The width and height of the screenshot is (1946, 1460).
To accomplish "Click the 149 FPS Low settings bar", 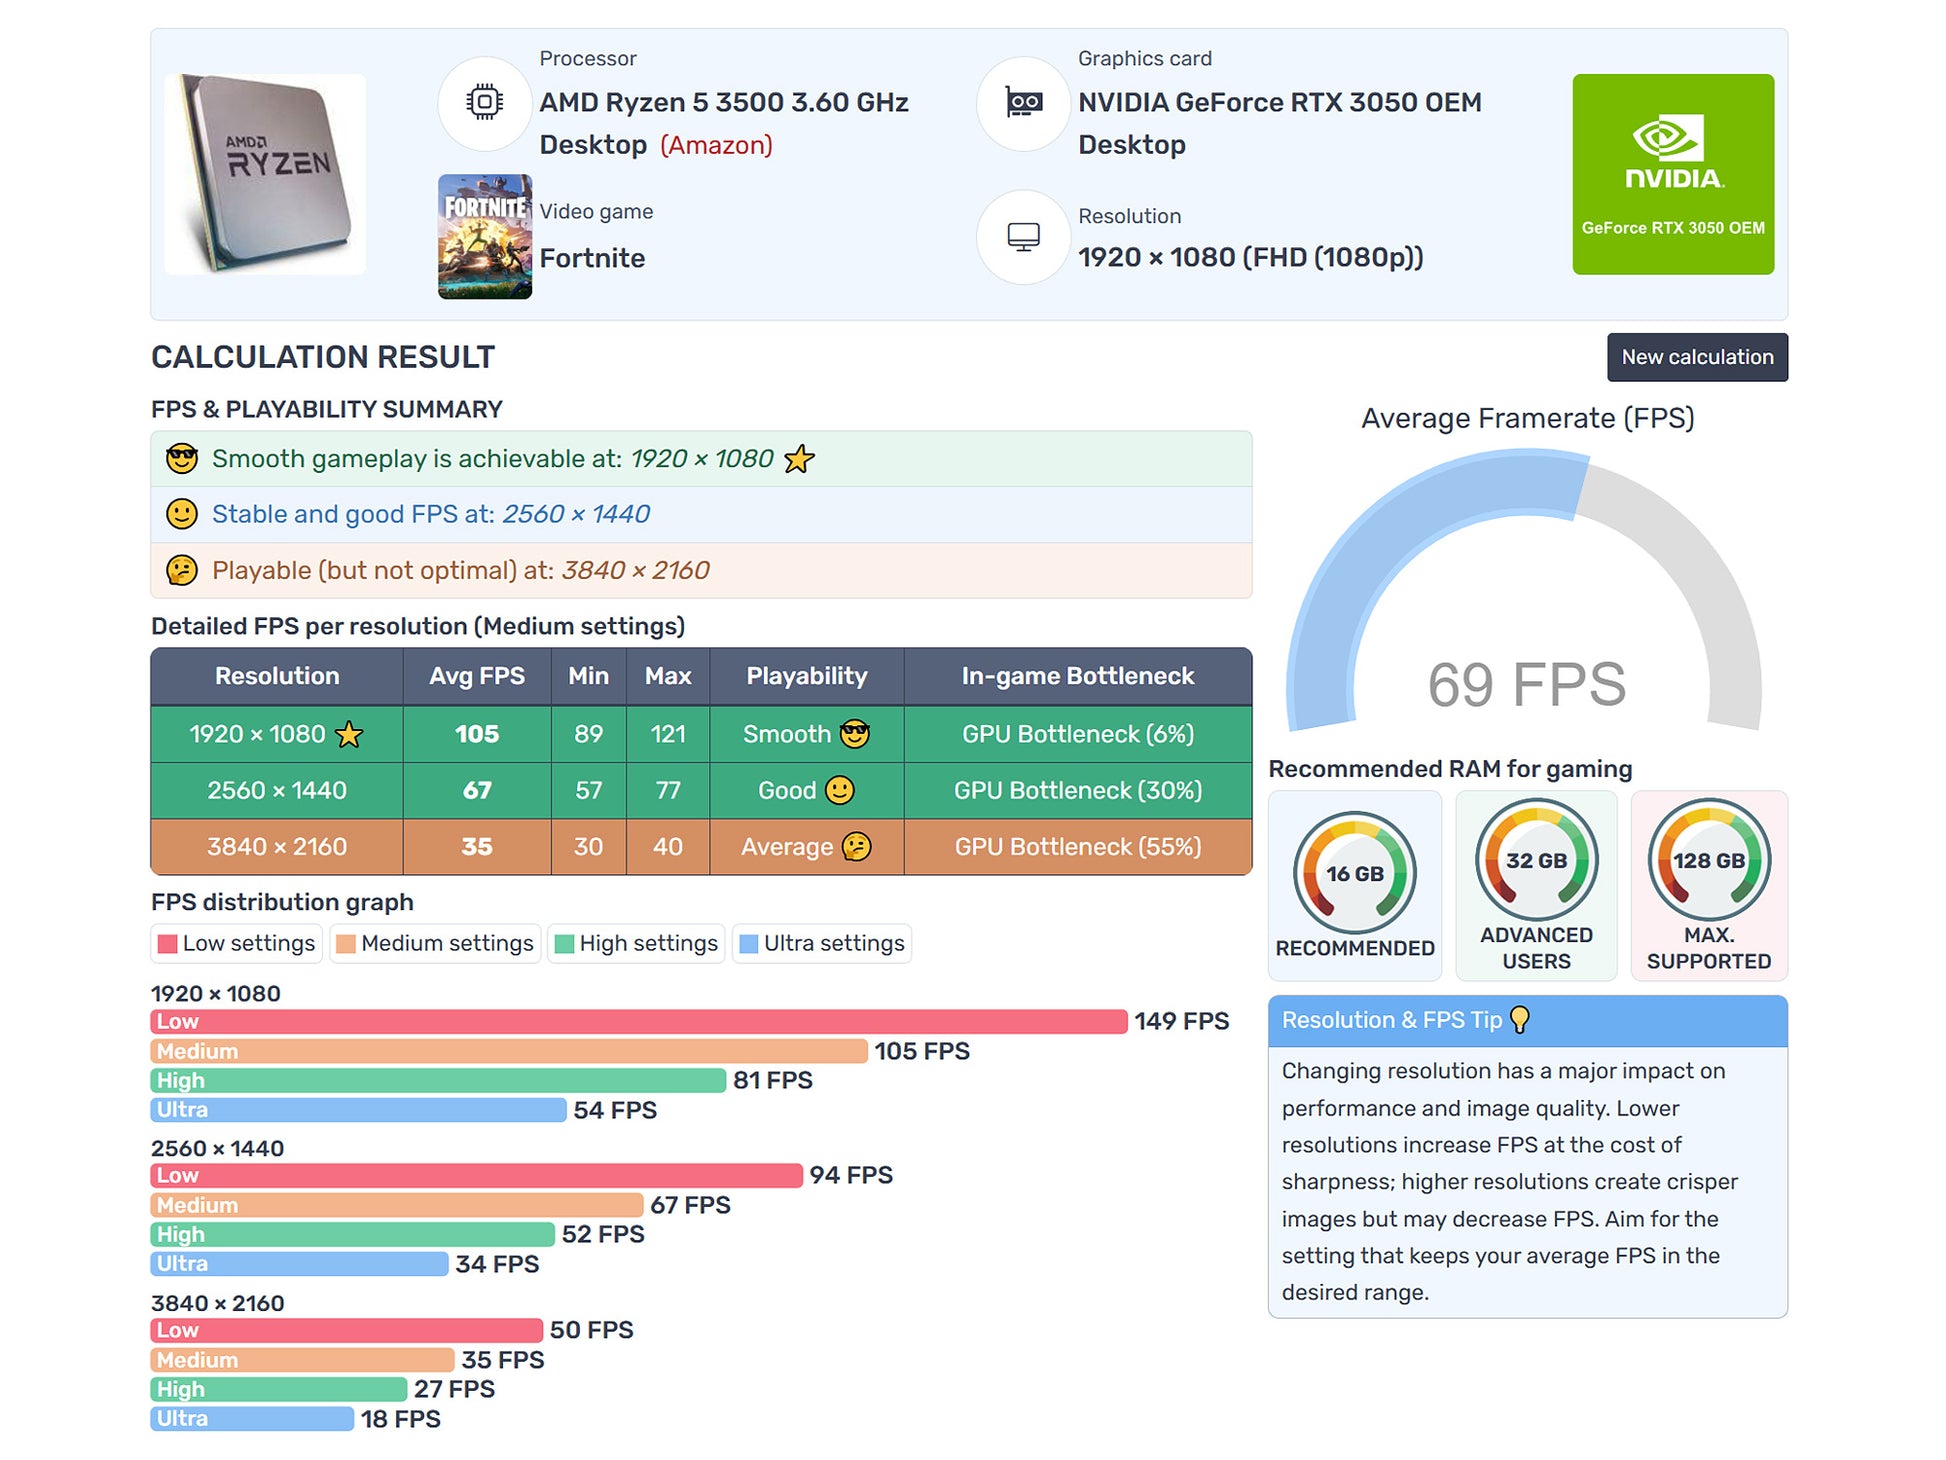I will pos(638,1022).
